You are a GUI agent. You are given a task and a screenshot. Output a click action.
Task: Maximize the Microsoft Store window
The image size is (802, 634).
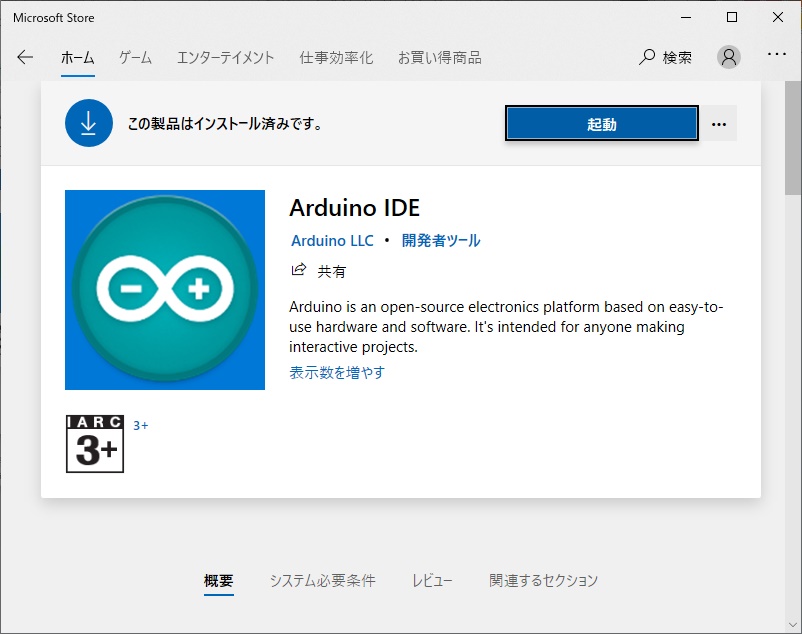tap(732, 17)
